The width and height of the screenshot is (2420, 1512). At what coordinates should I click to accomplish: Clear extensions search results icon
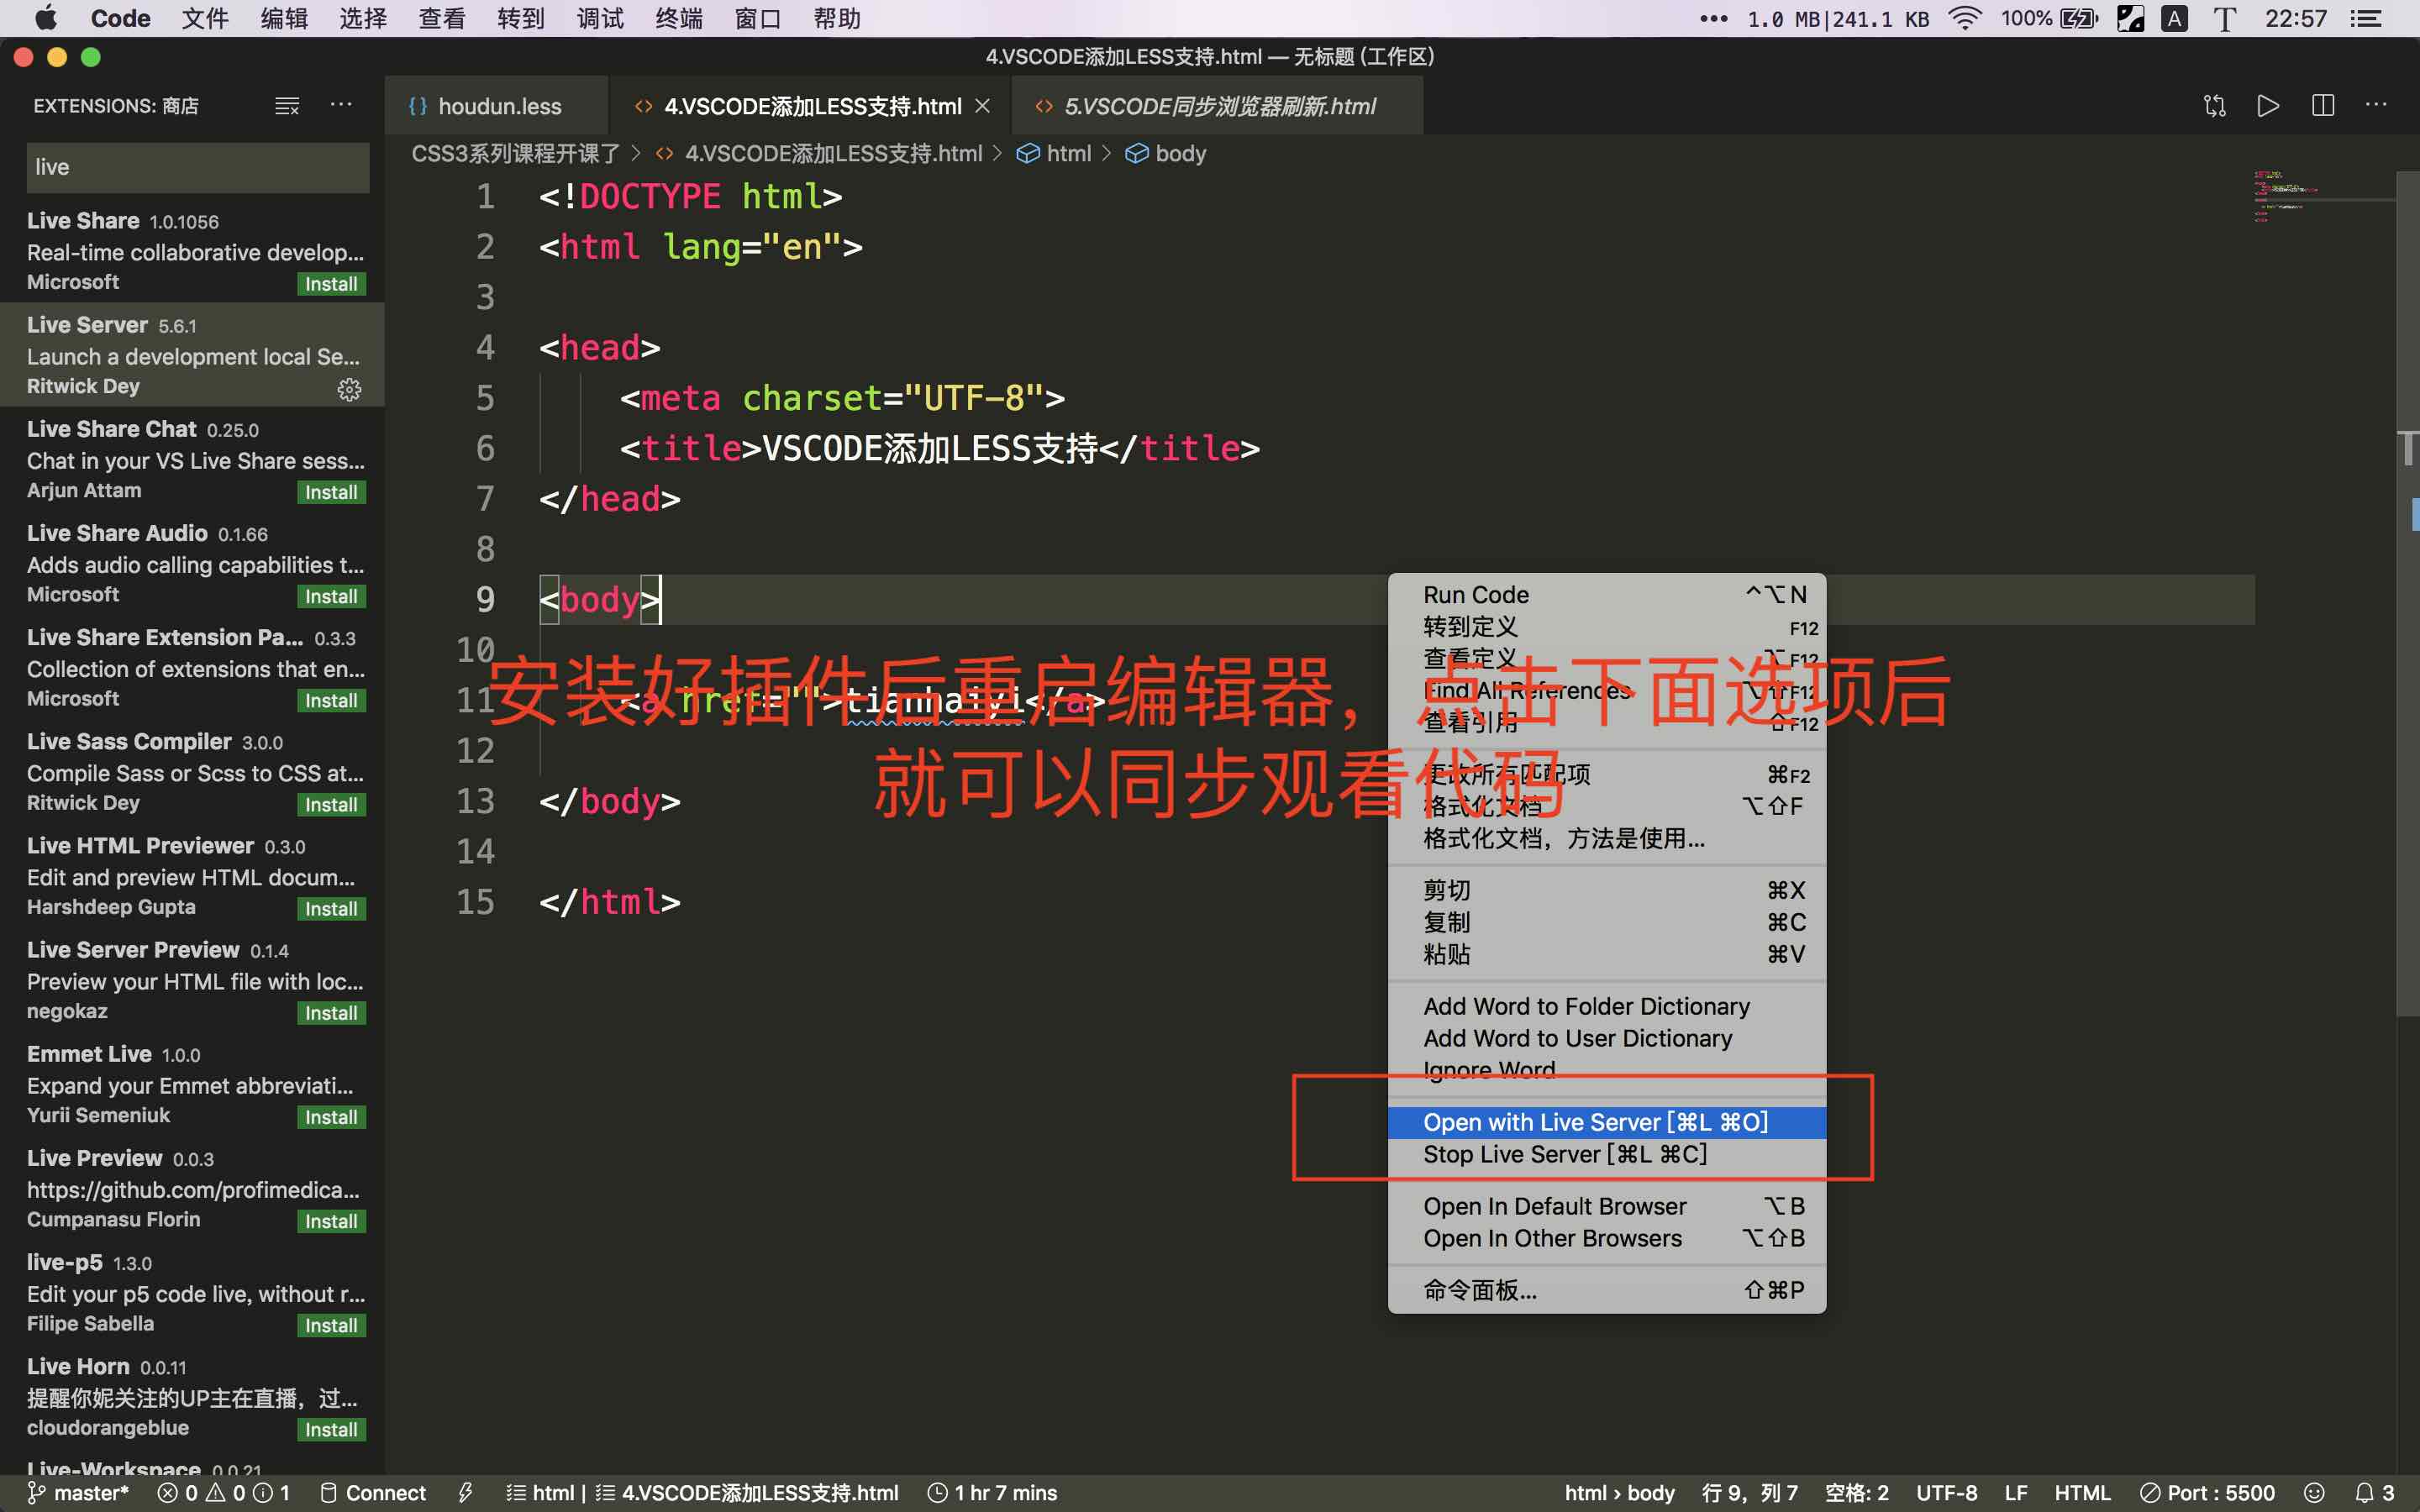(287, 105)
